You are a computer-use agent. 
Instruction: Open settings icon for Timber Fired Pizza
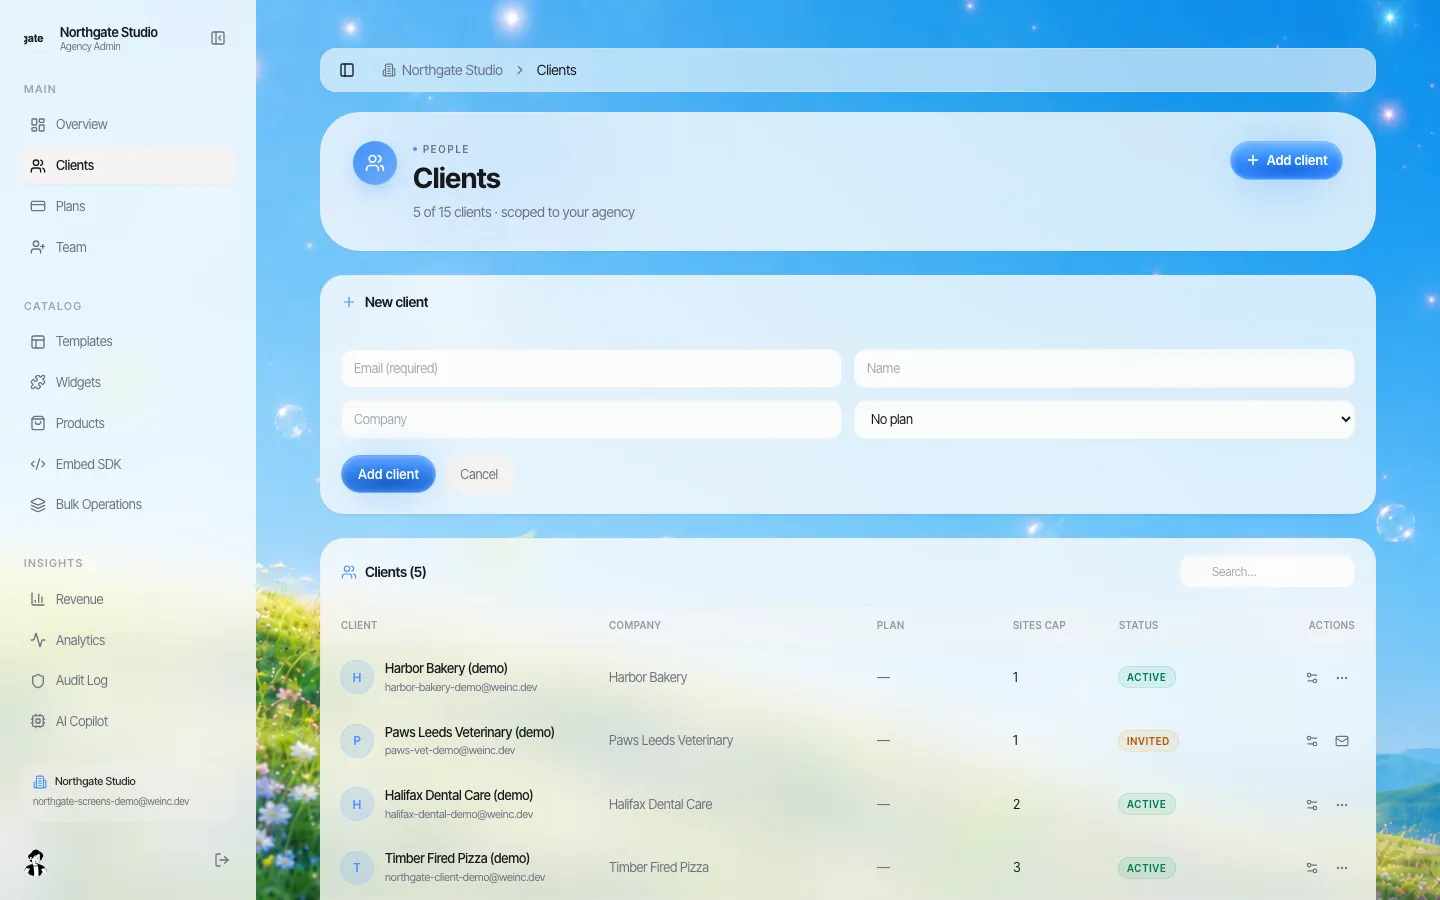(1312, 868)
